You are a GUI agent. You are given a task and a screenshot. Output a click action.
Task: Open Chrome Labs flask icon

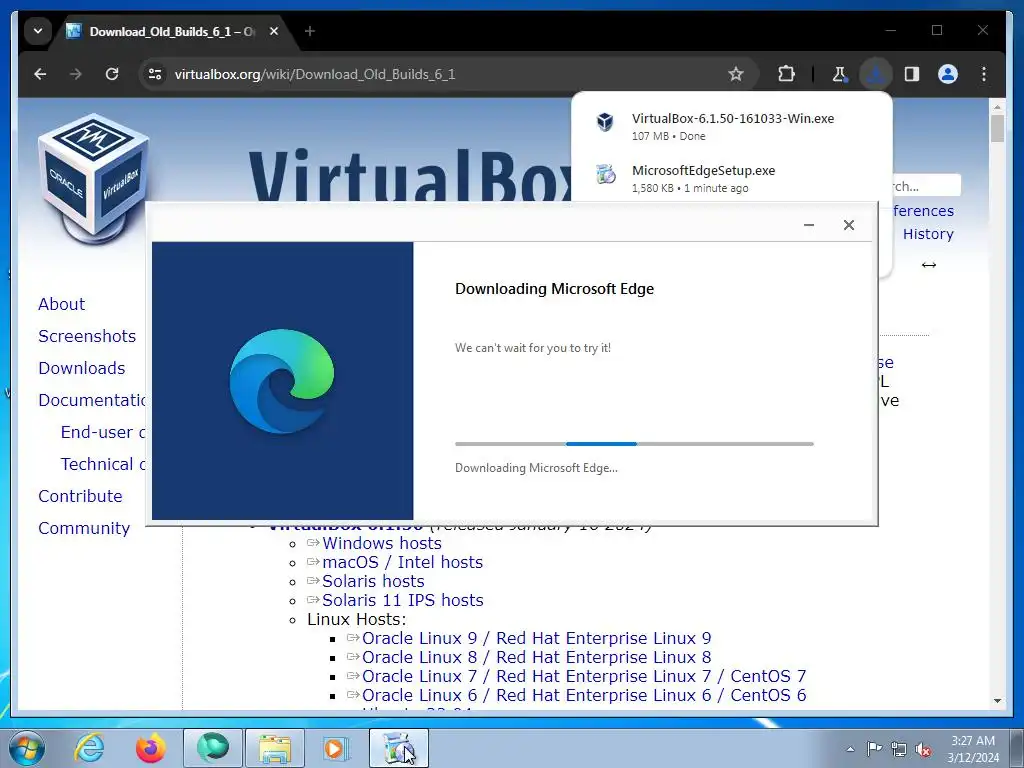click(x=840, y=74)
